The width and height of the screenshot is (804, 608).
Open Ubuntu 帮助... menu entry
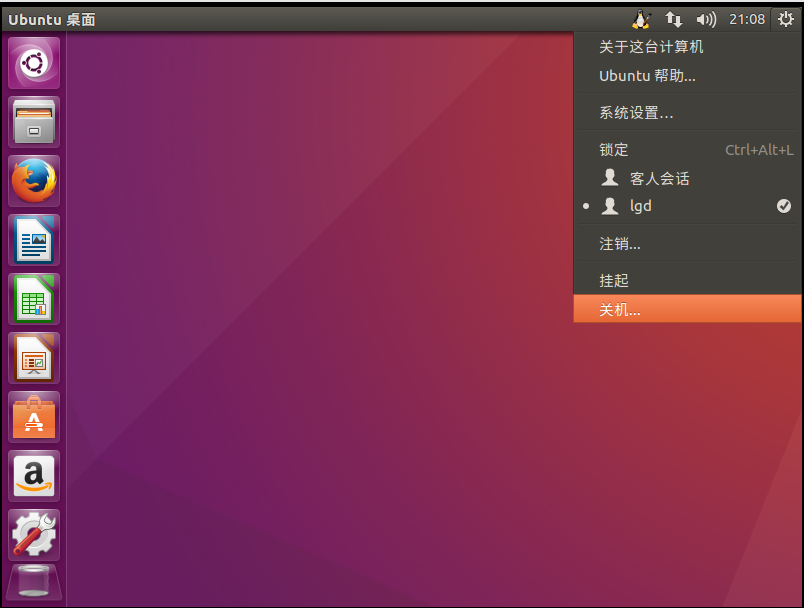(688, 76)
